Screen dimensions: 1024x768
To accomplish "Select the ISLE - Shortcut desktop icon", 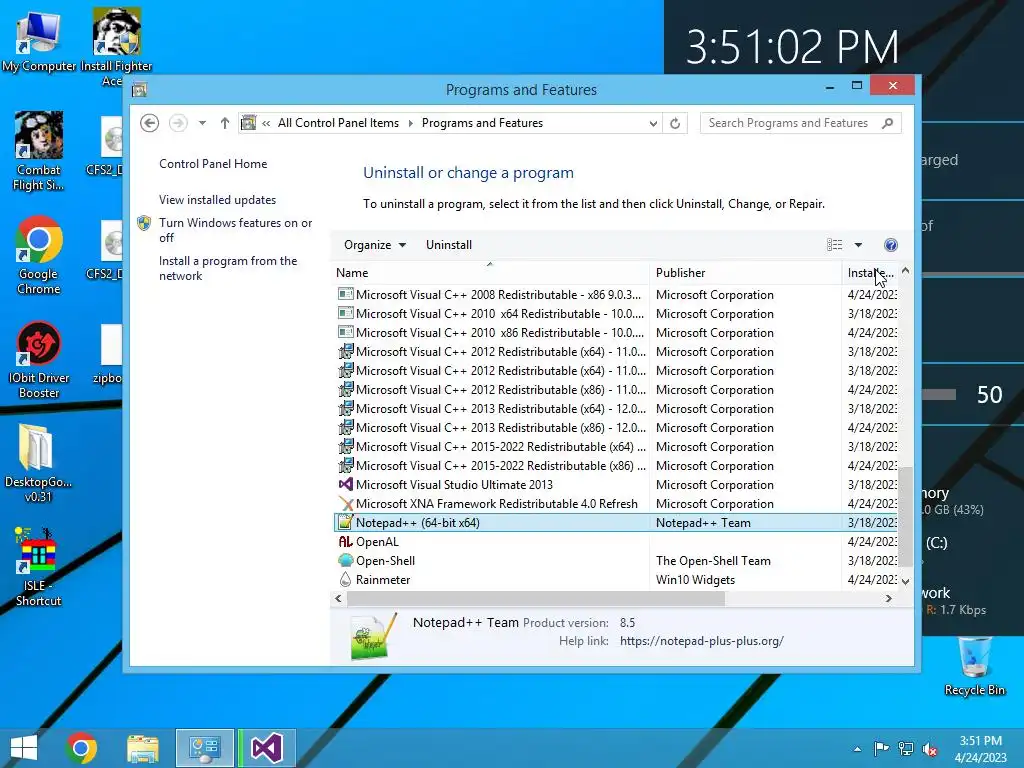I will point(38,567).
